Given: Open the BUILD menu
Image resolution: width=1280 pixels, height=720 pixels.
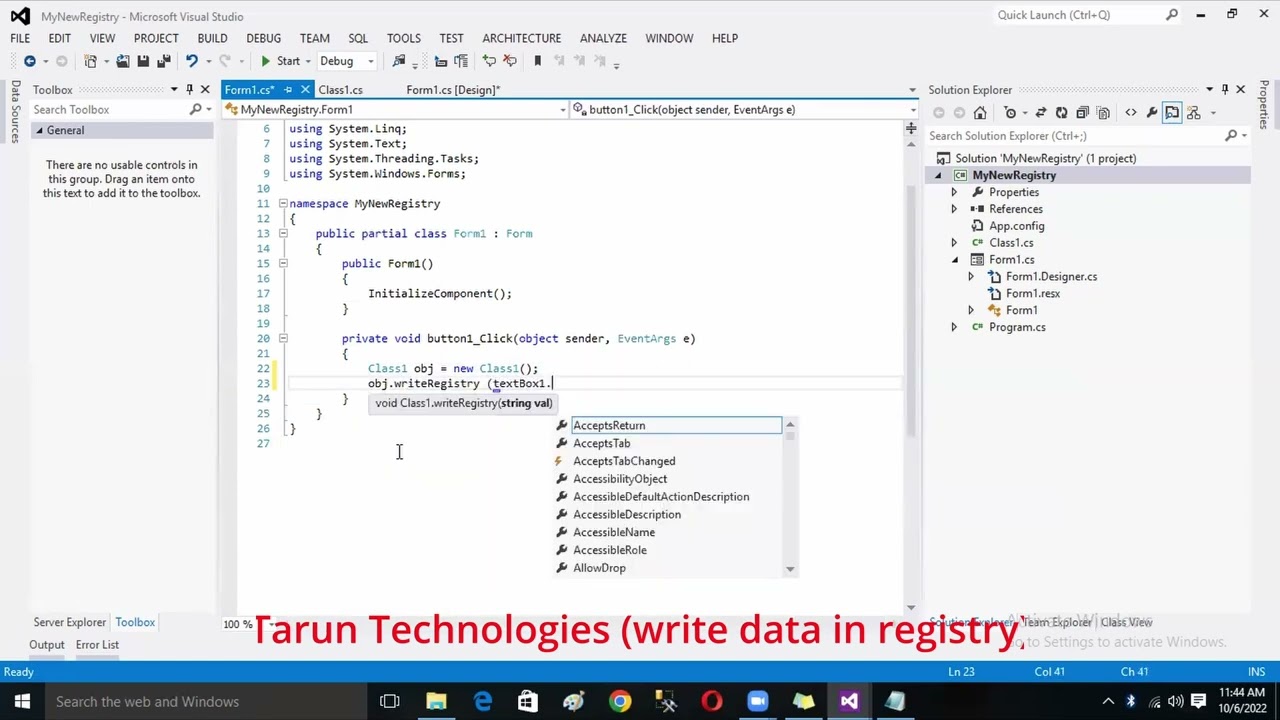Looking at the screenshot, I should click(212, 38).
